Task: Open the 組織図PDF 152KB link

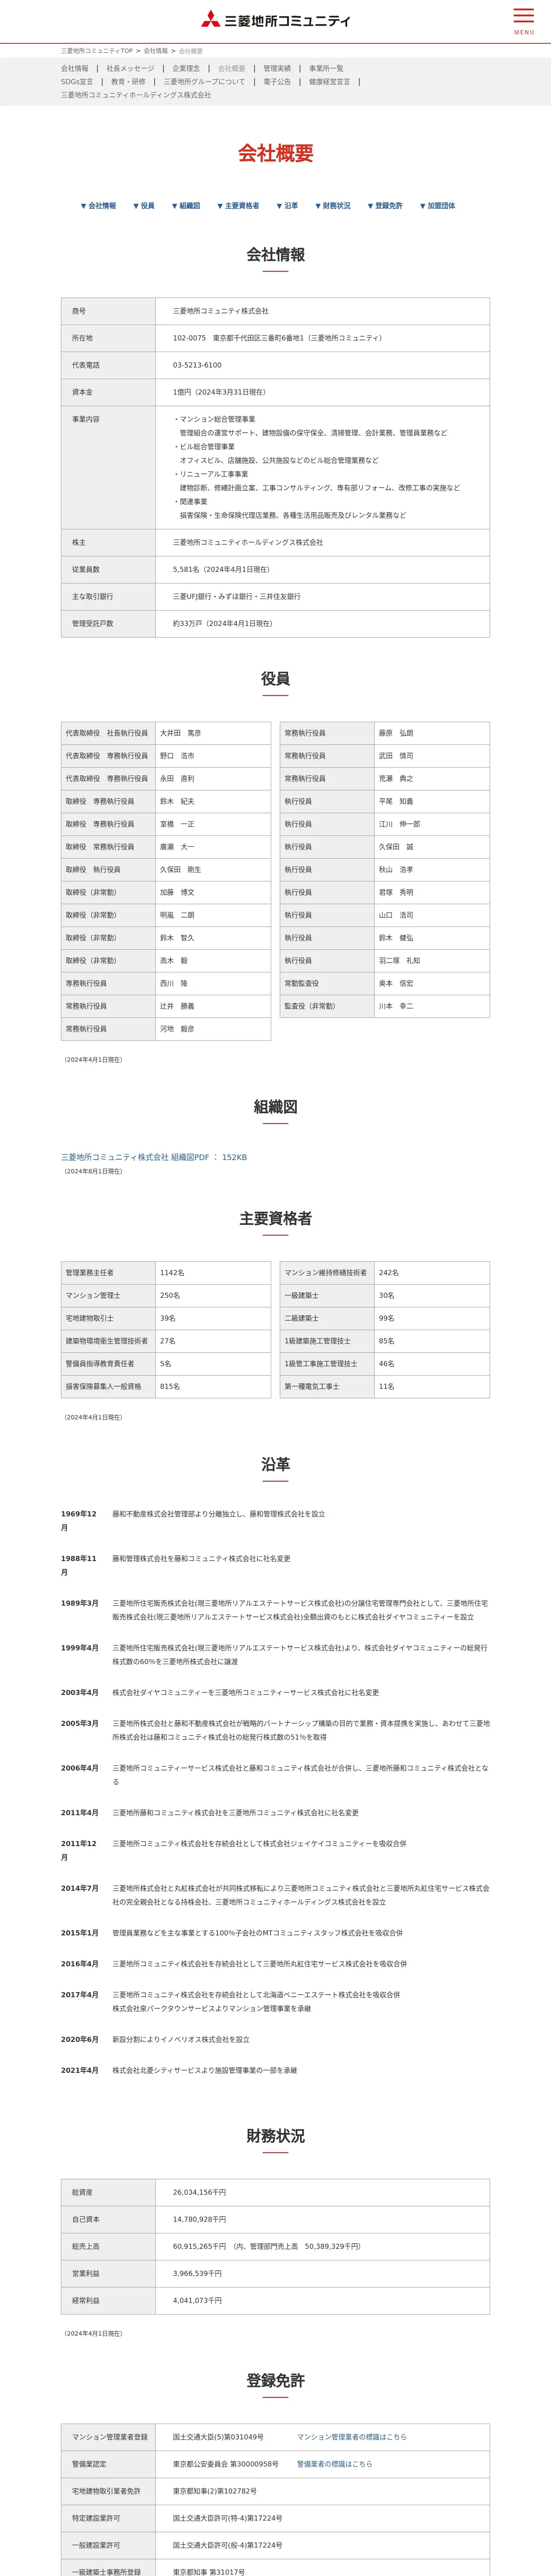Action: click(154, 1157)
